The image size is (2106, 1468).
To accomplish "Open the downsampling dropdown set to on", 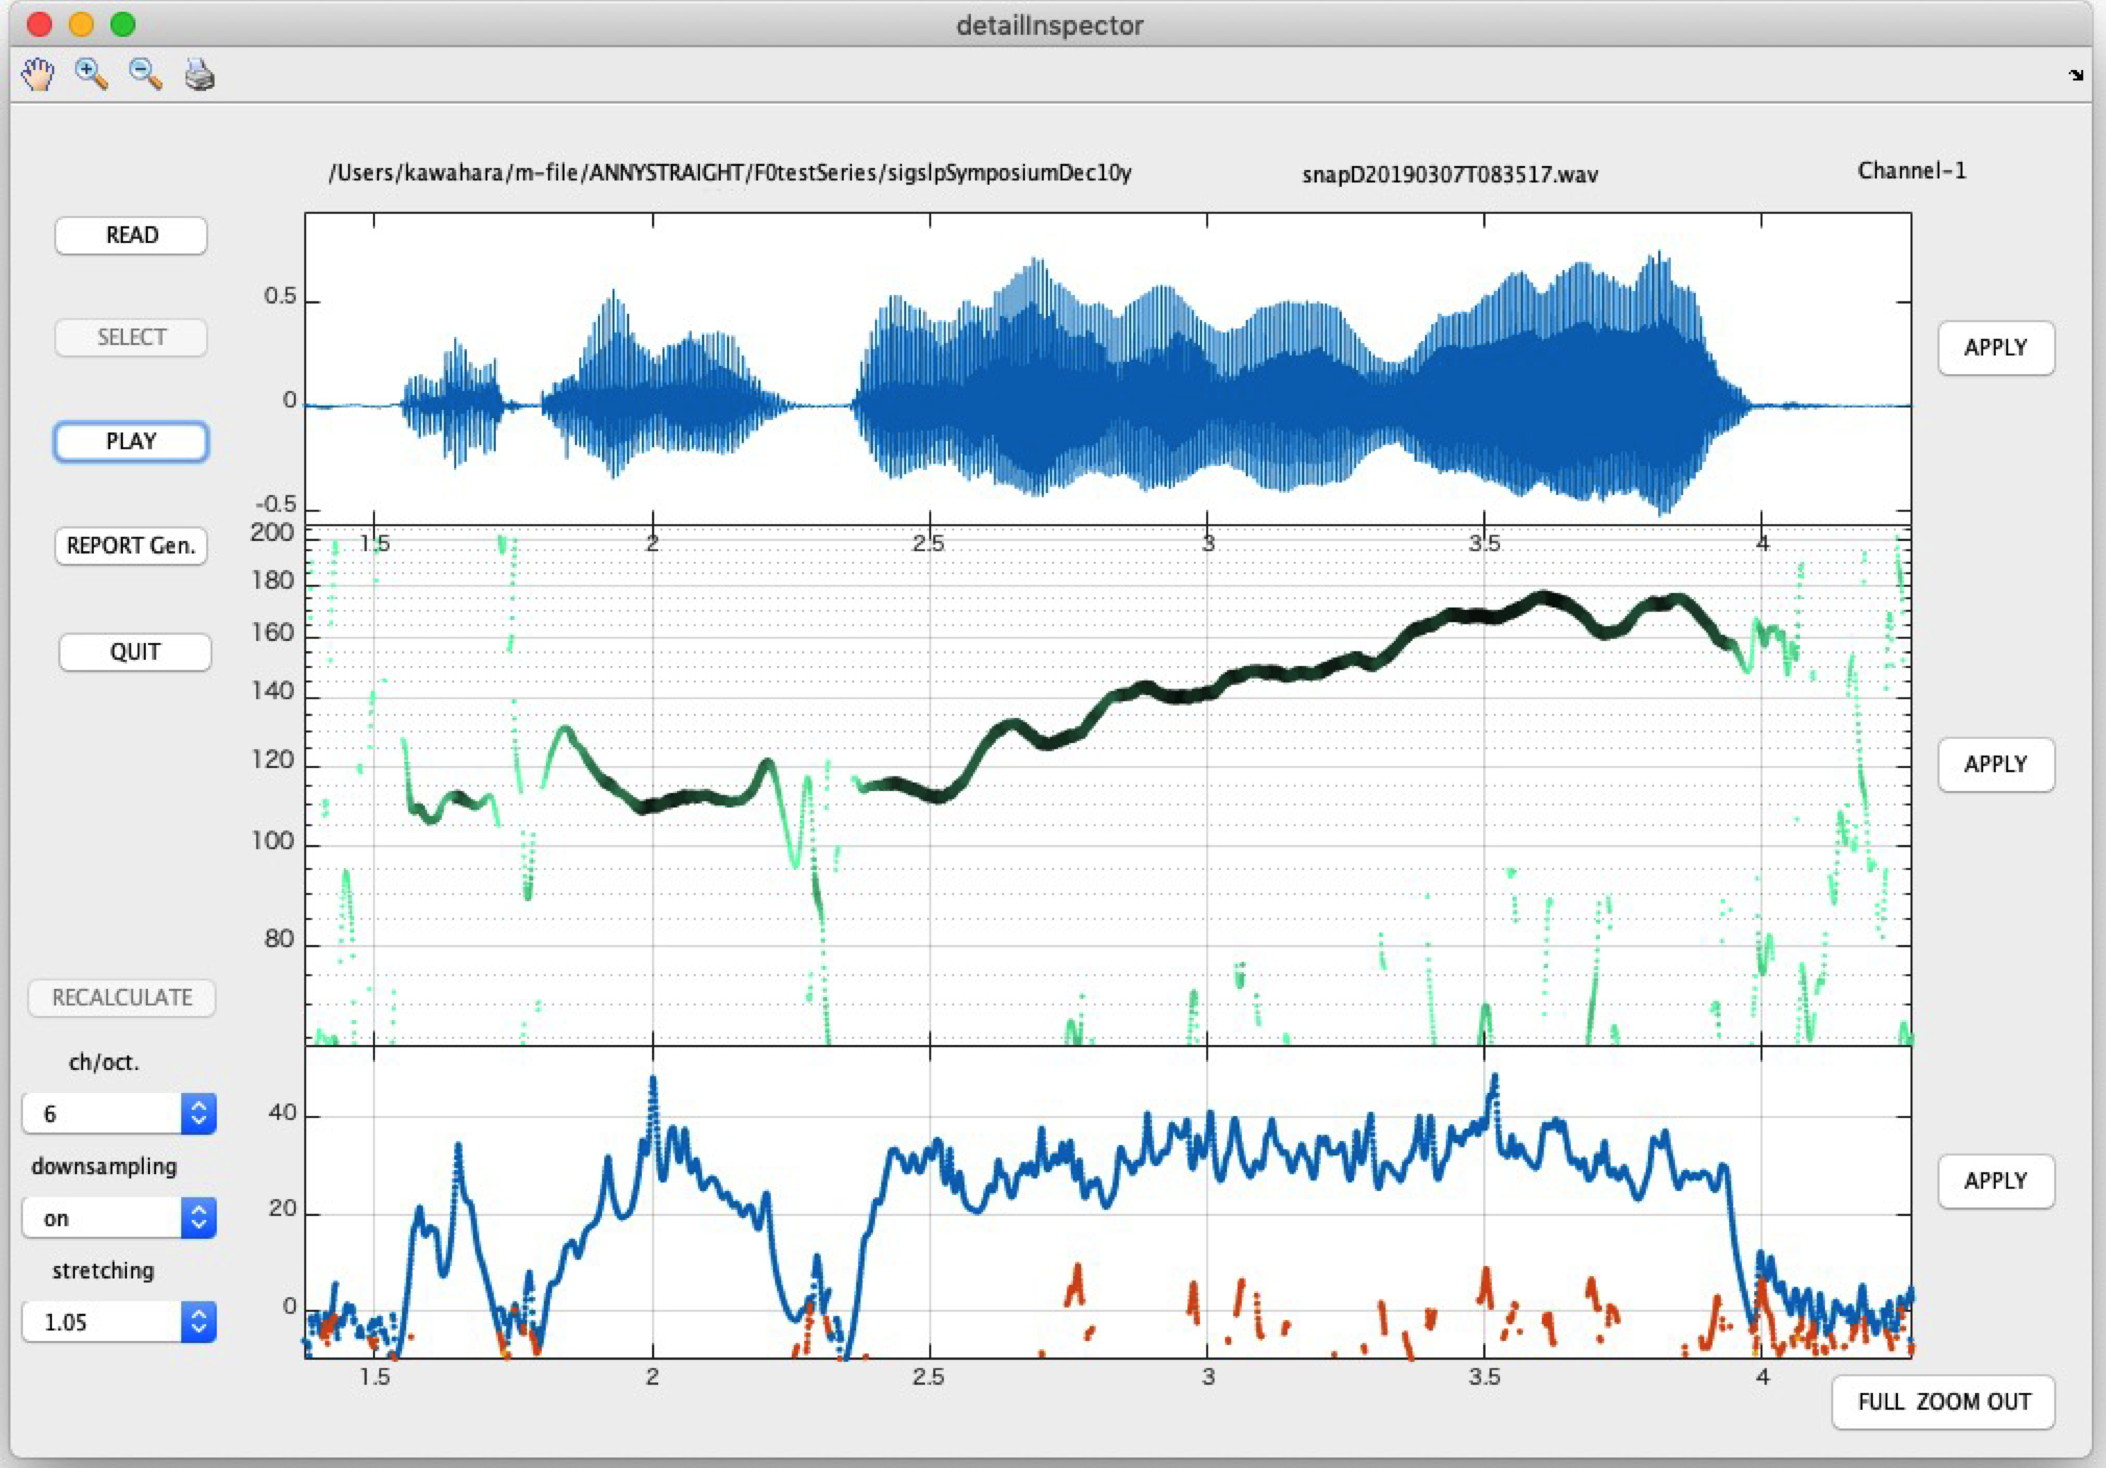I will (x=119, y=1217).
